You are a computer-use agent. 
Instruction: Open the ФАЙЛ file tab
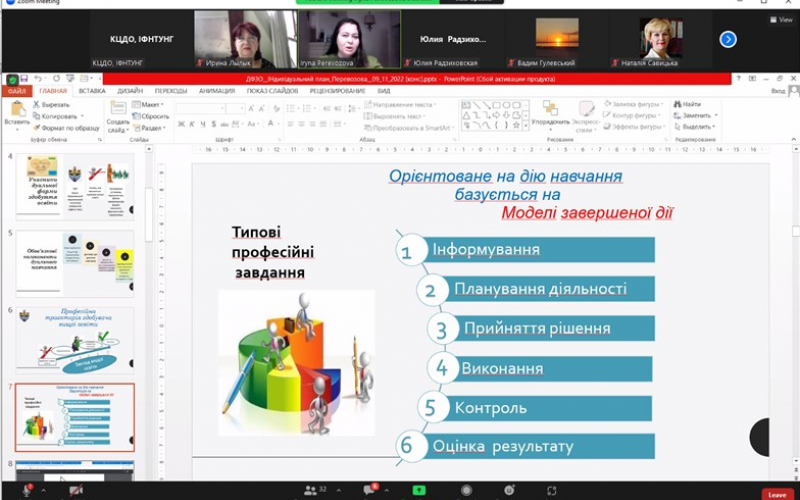coord(17,91)
